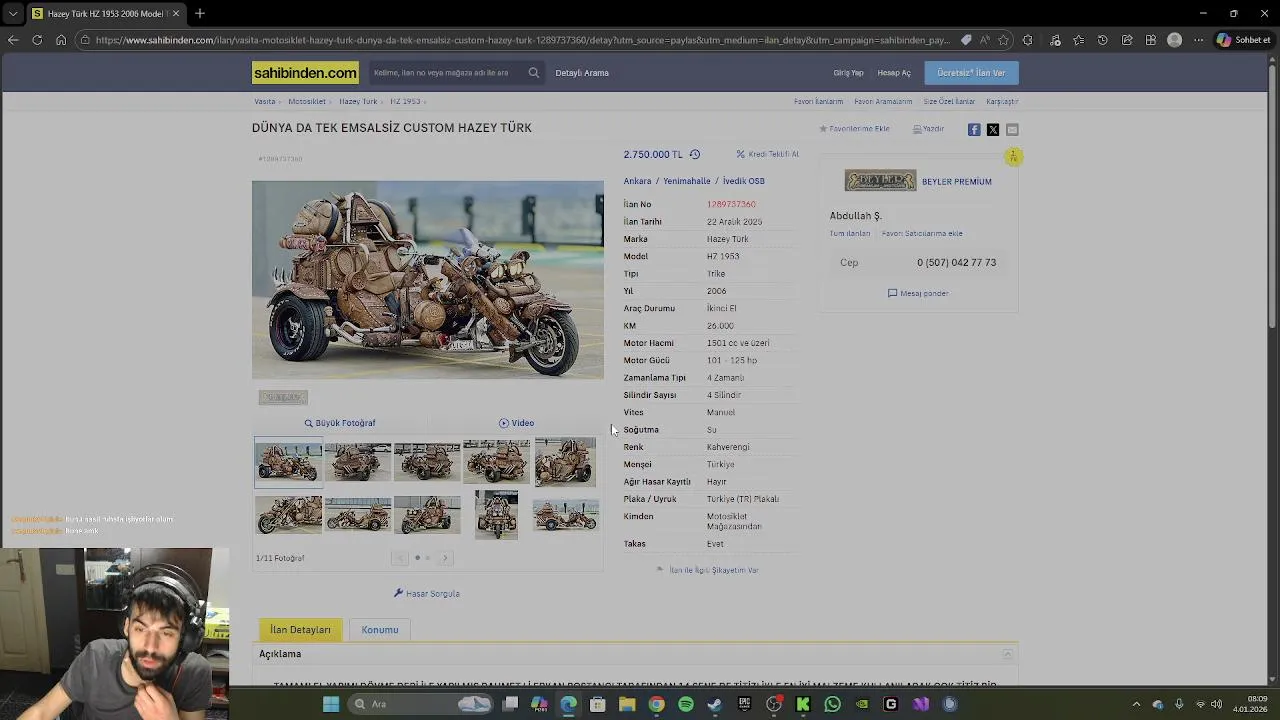
Task: Open Spotify from taskbar
Action: point(686,704)
